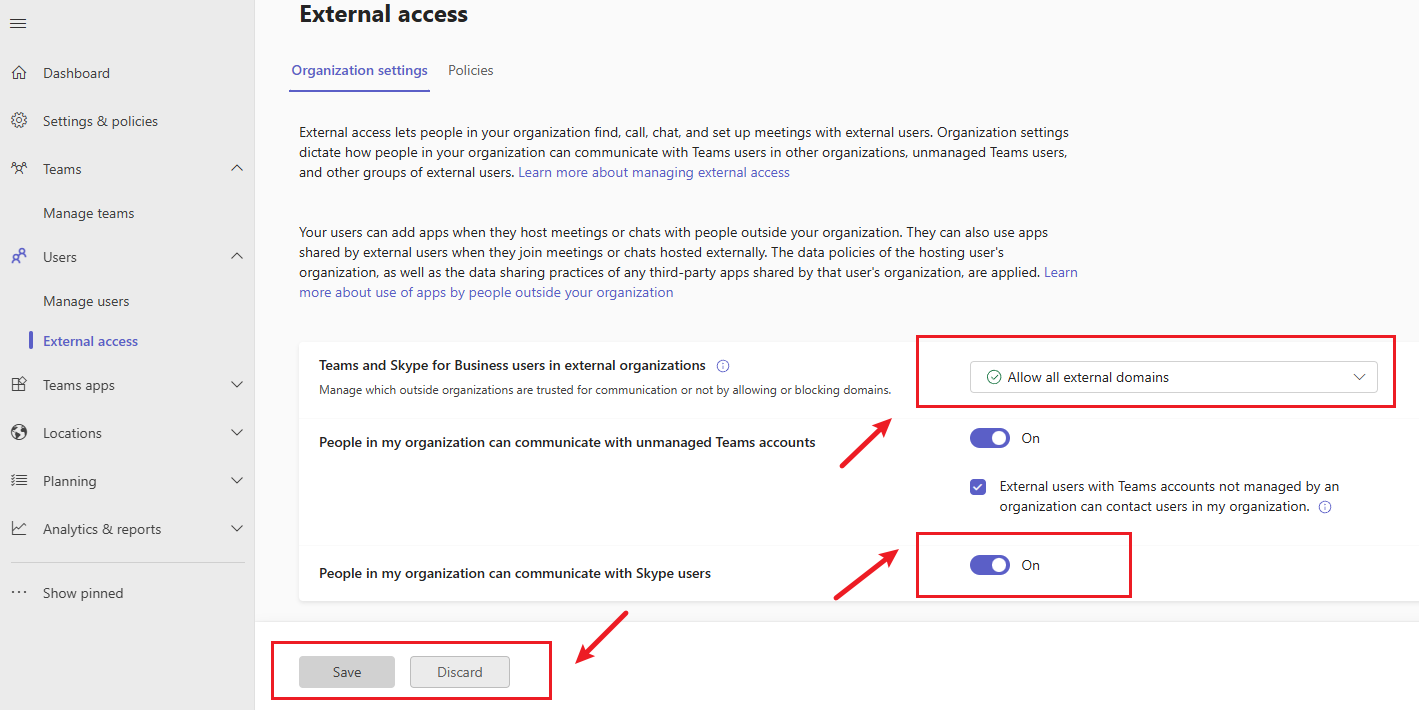Image resolution: width=1419 pixels, height=710 pixels.
Task: Click green checkmark icon in domains dropdown
Action: tap(994, 377)
